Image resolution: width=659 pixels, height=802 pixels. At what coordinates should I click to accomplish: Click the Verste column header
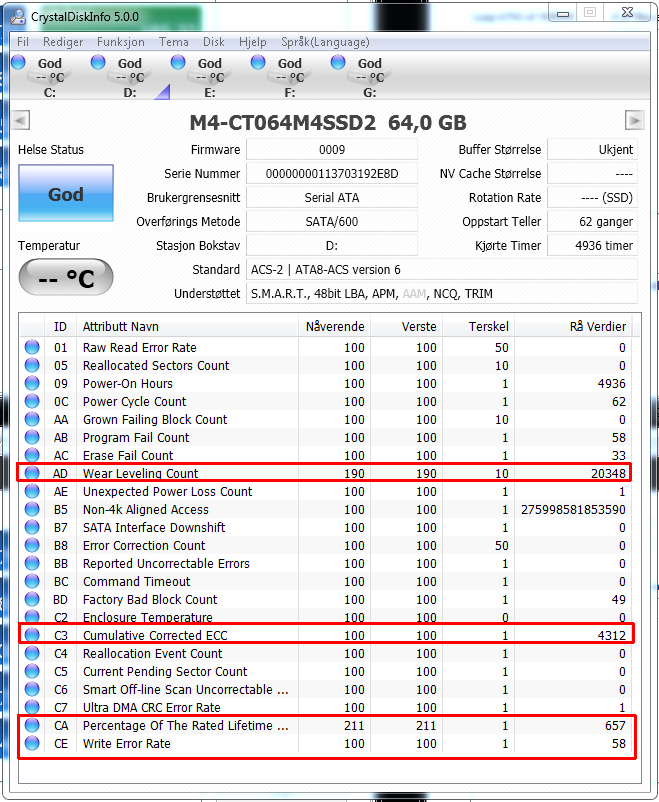(x=406, y=326)
